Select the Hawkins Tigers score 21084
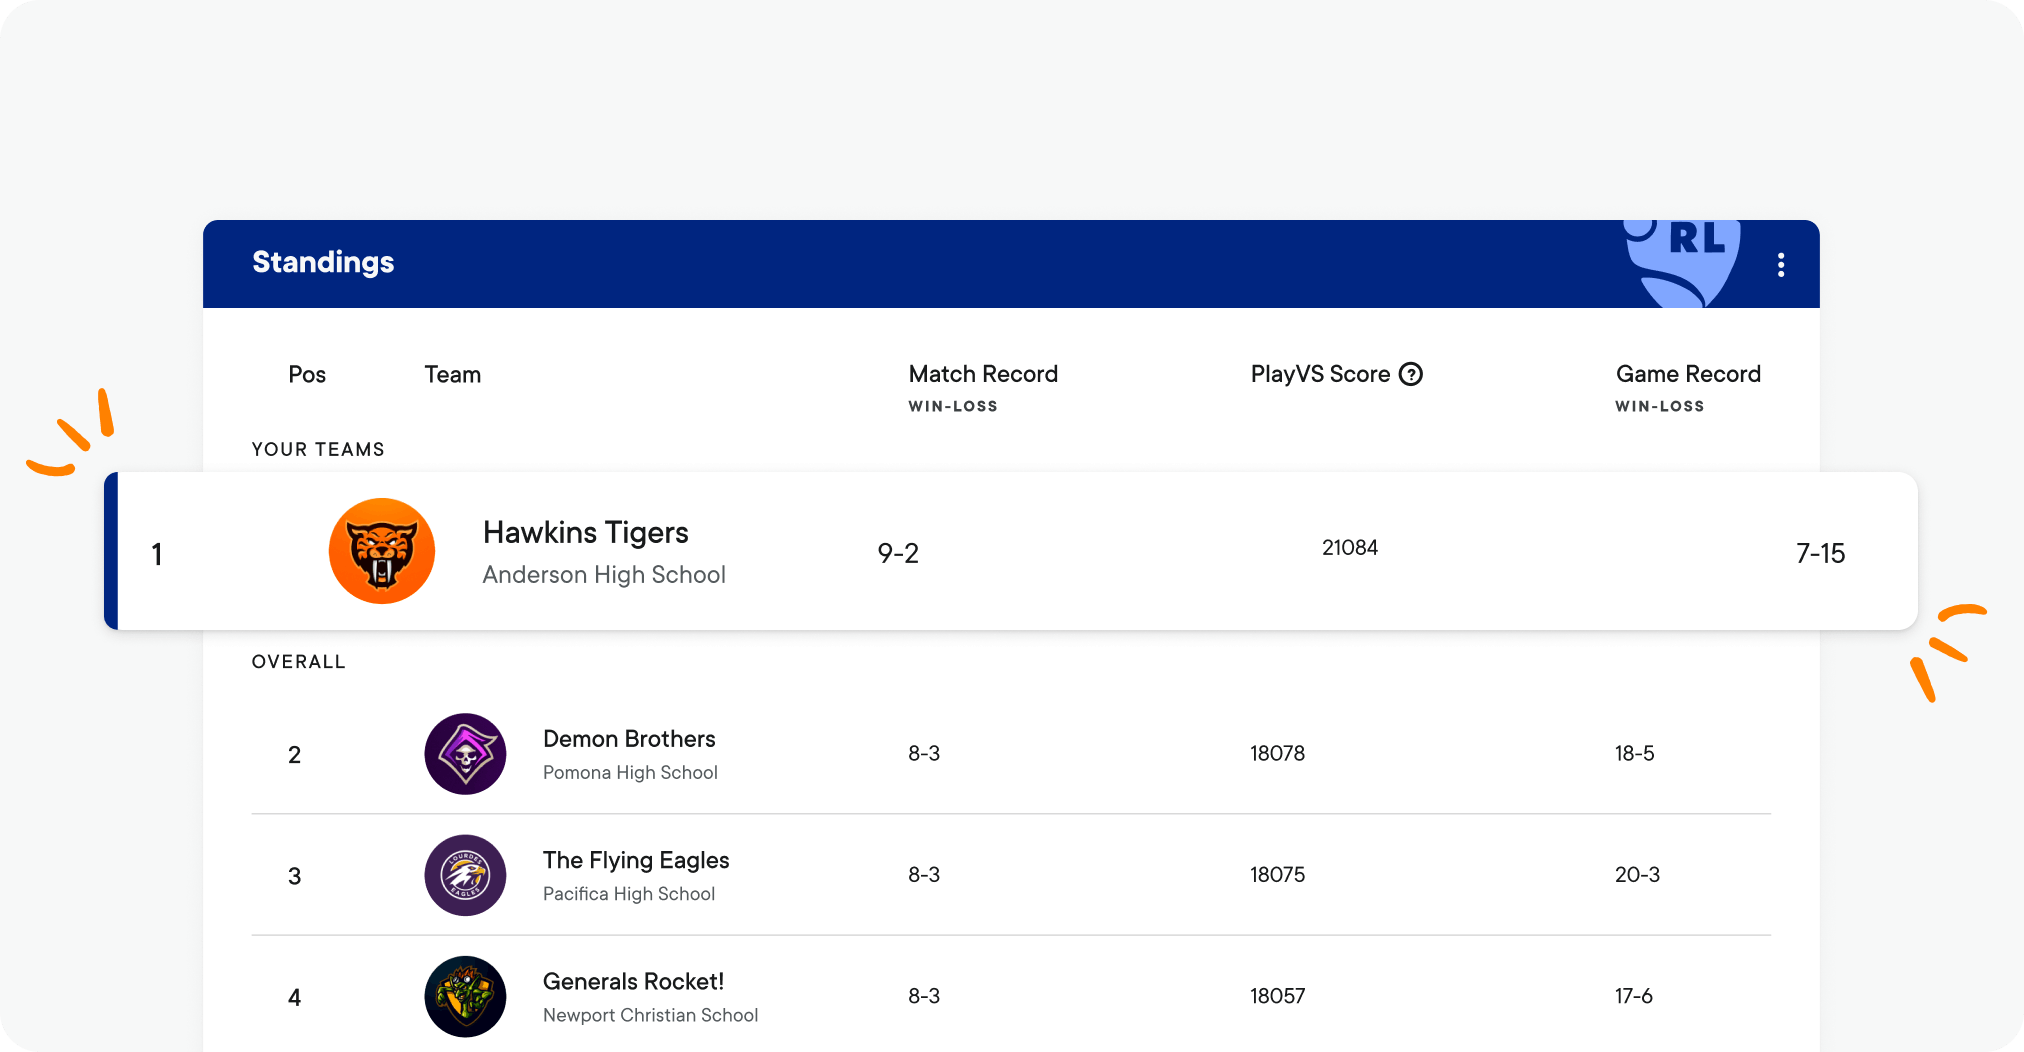Viewport: 2024px width, 1052px height. coord(1349,548)
